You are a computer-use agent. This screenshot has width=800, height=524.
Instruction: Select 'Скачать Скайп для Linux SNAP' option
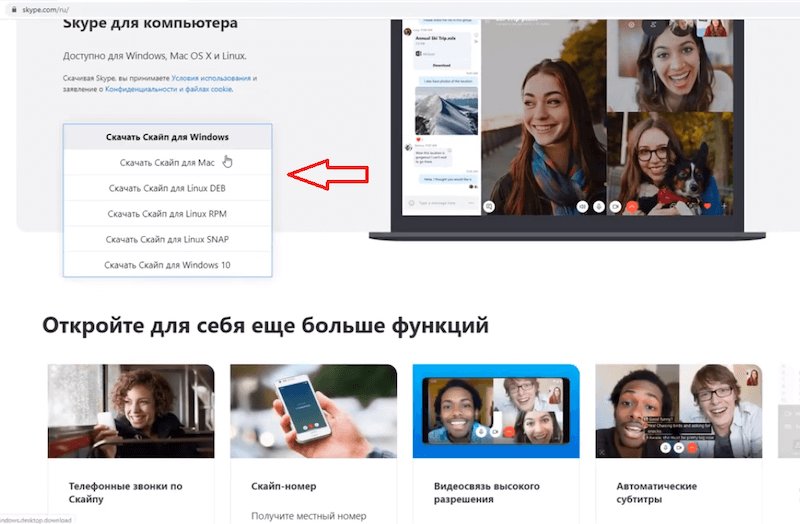167,239
